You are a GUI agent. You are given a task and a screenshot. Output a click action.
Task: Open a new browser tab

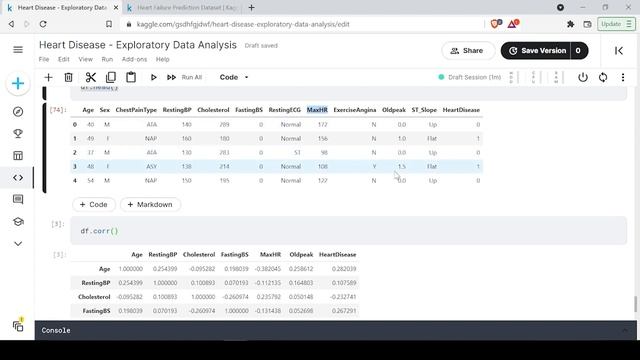coord(251,8)
